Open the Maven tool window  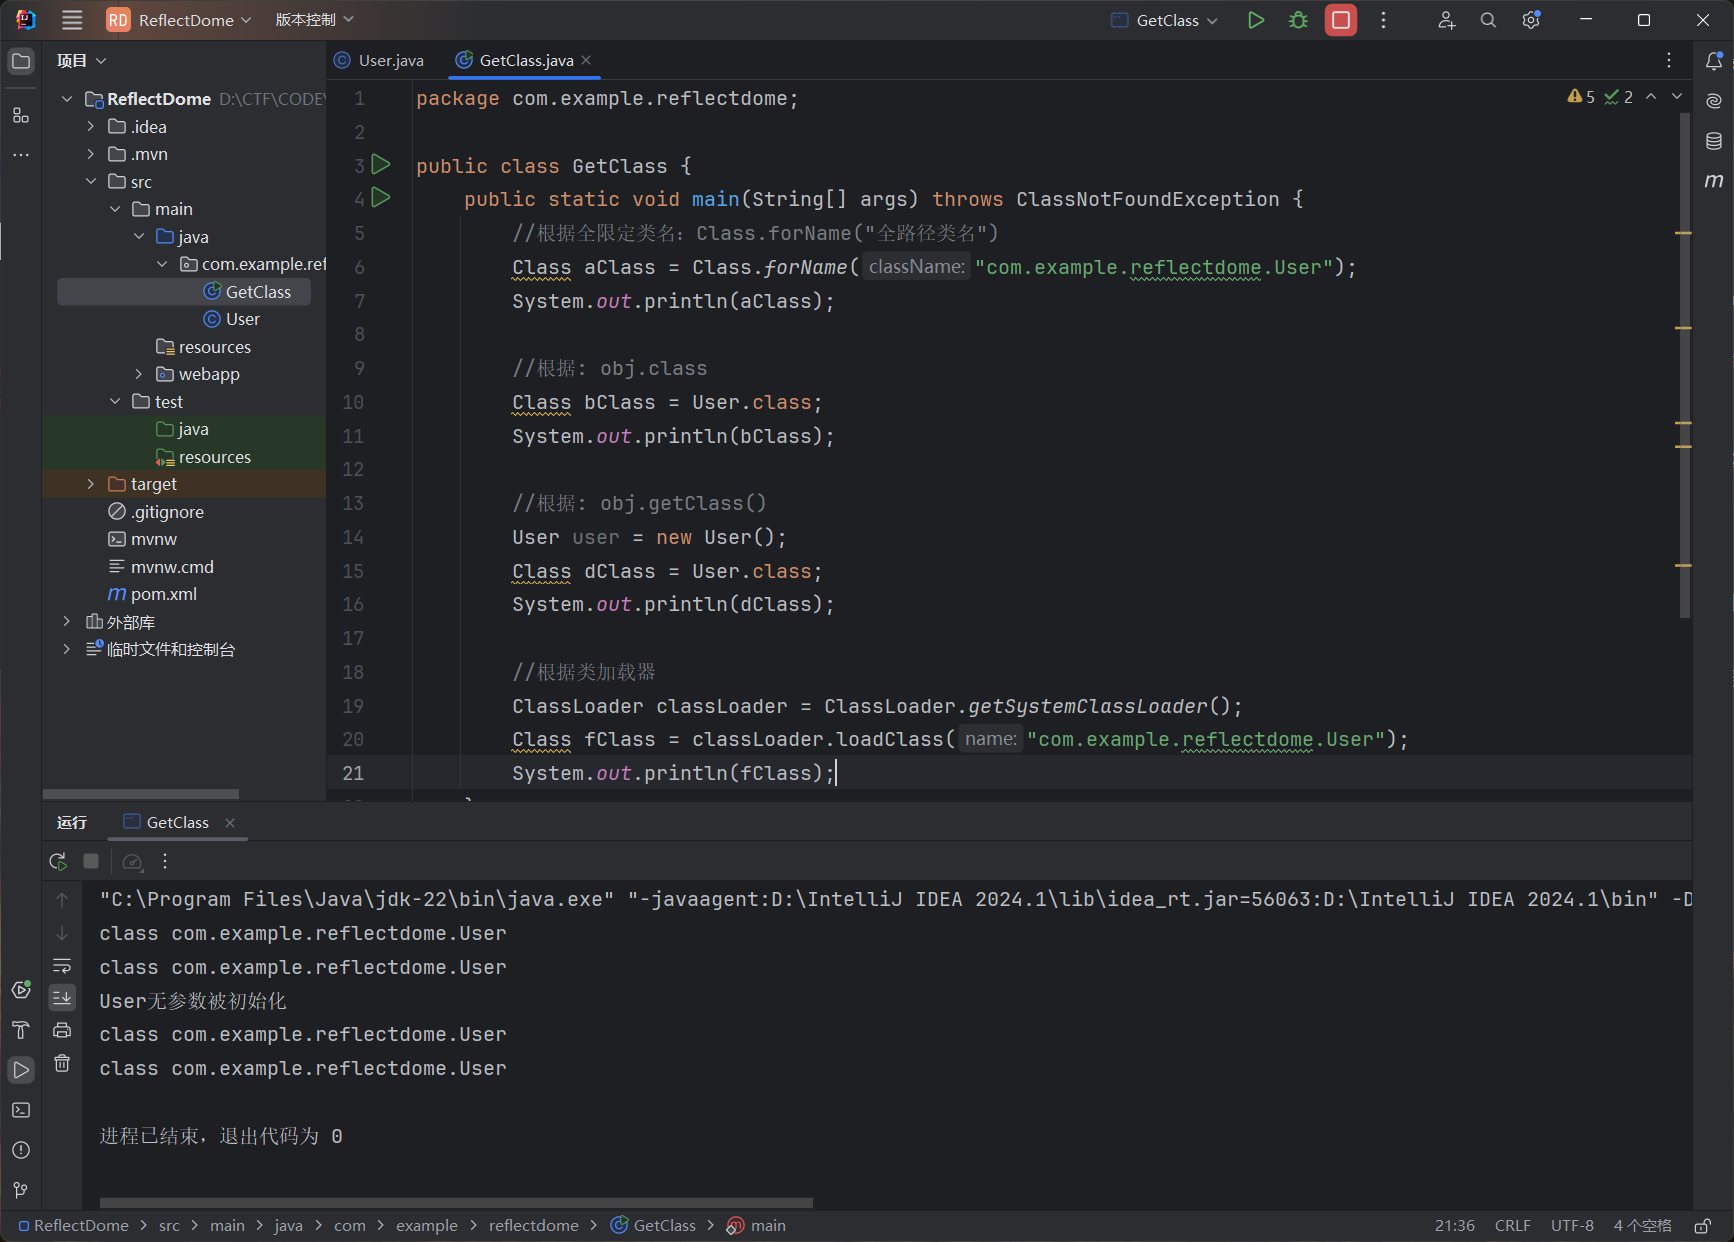click(x=1714, y=181)
